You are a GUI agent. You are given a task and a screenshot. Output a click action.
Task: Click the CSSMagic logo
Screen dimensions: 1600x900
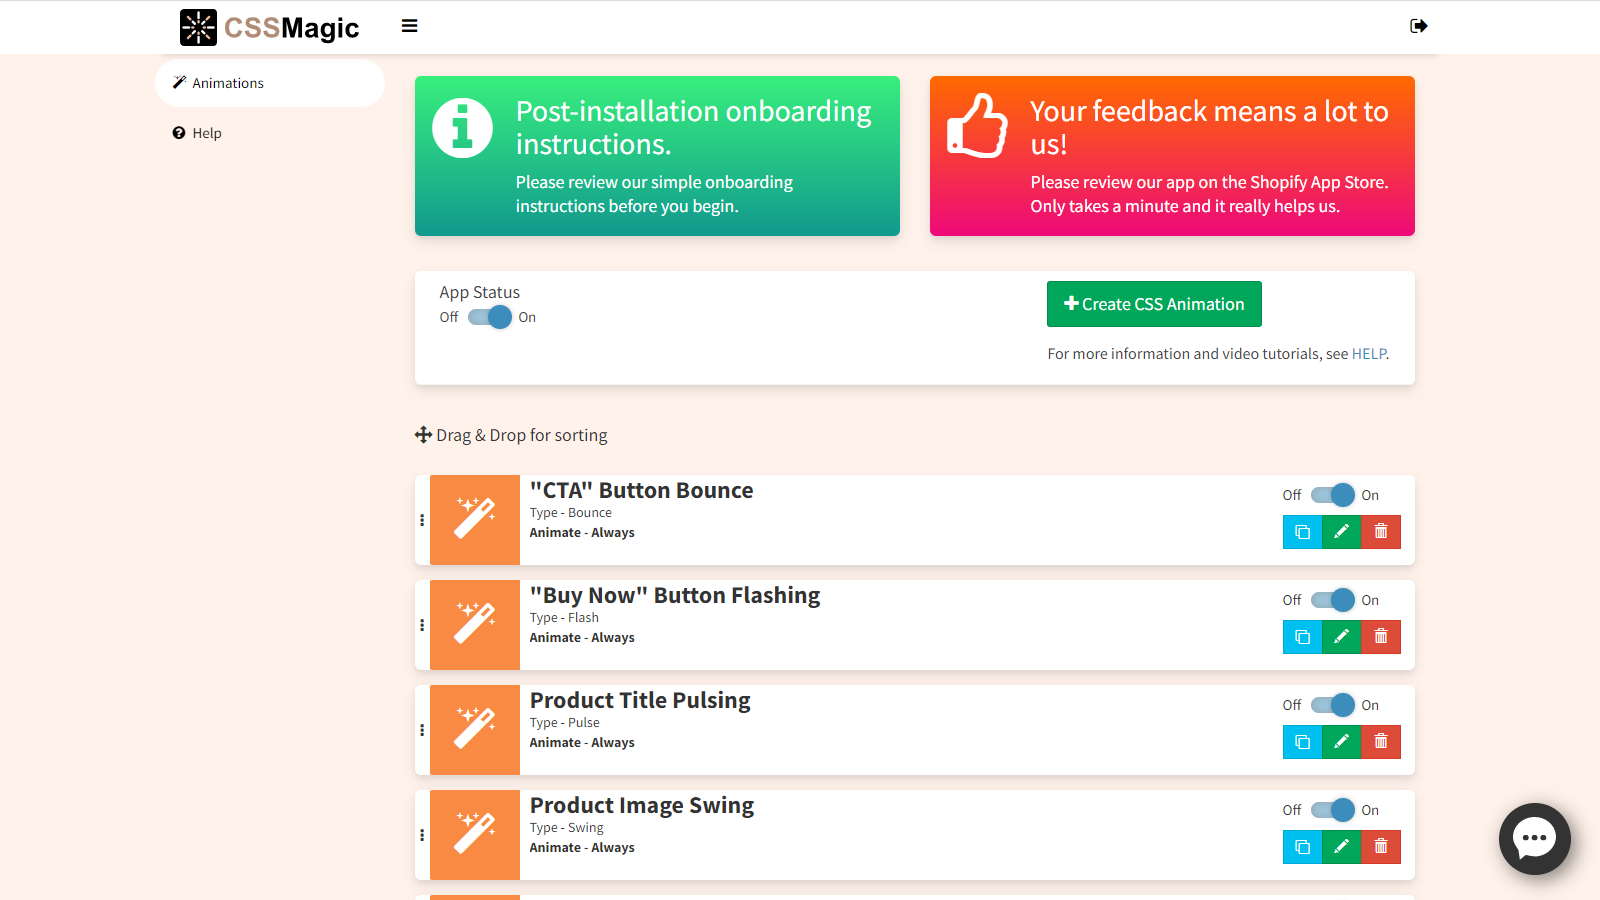tap(270, 27)
